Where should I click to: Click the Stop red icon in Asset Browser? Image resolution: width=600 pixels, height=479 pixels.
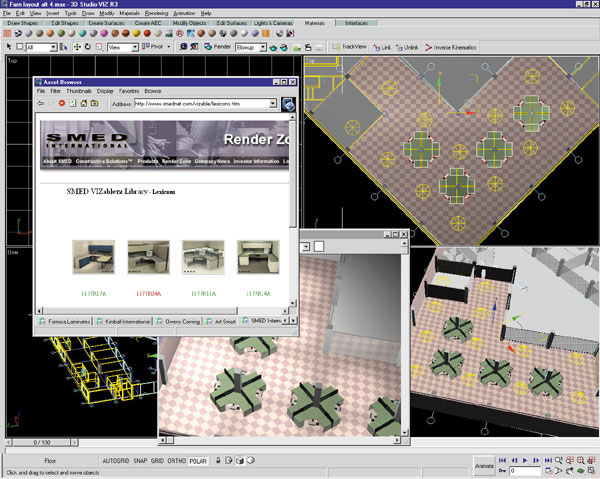[62, 103]
